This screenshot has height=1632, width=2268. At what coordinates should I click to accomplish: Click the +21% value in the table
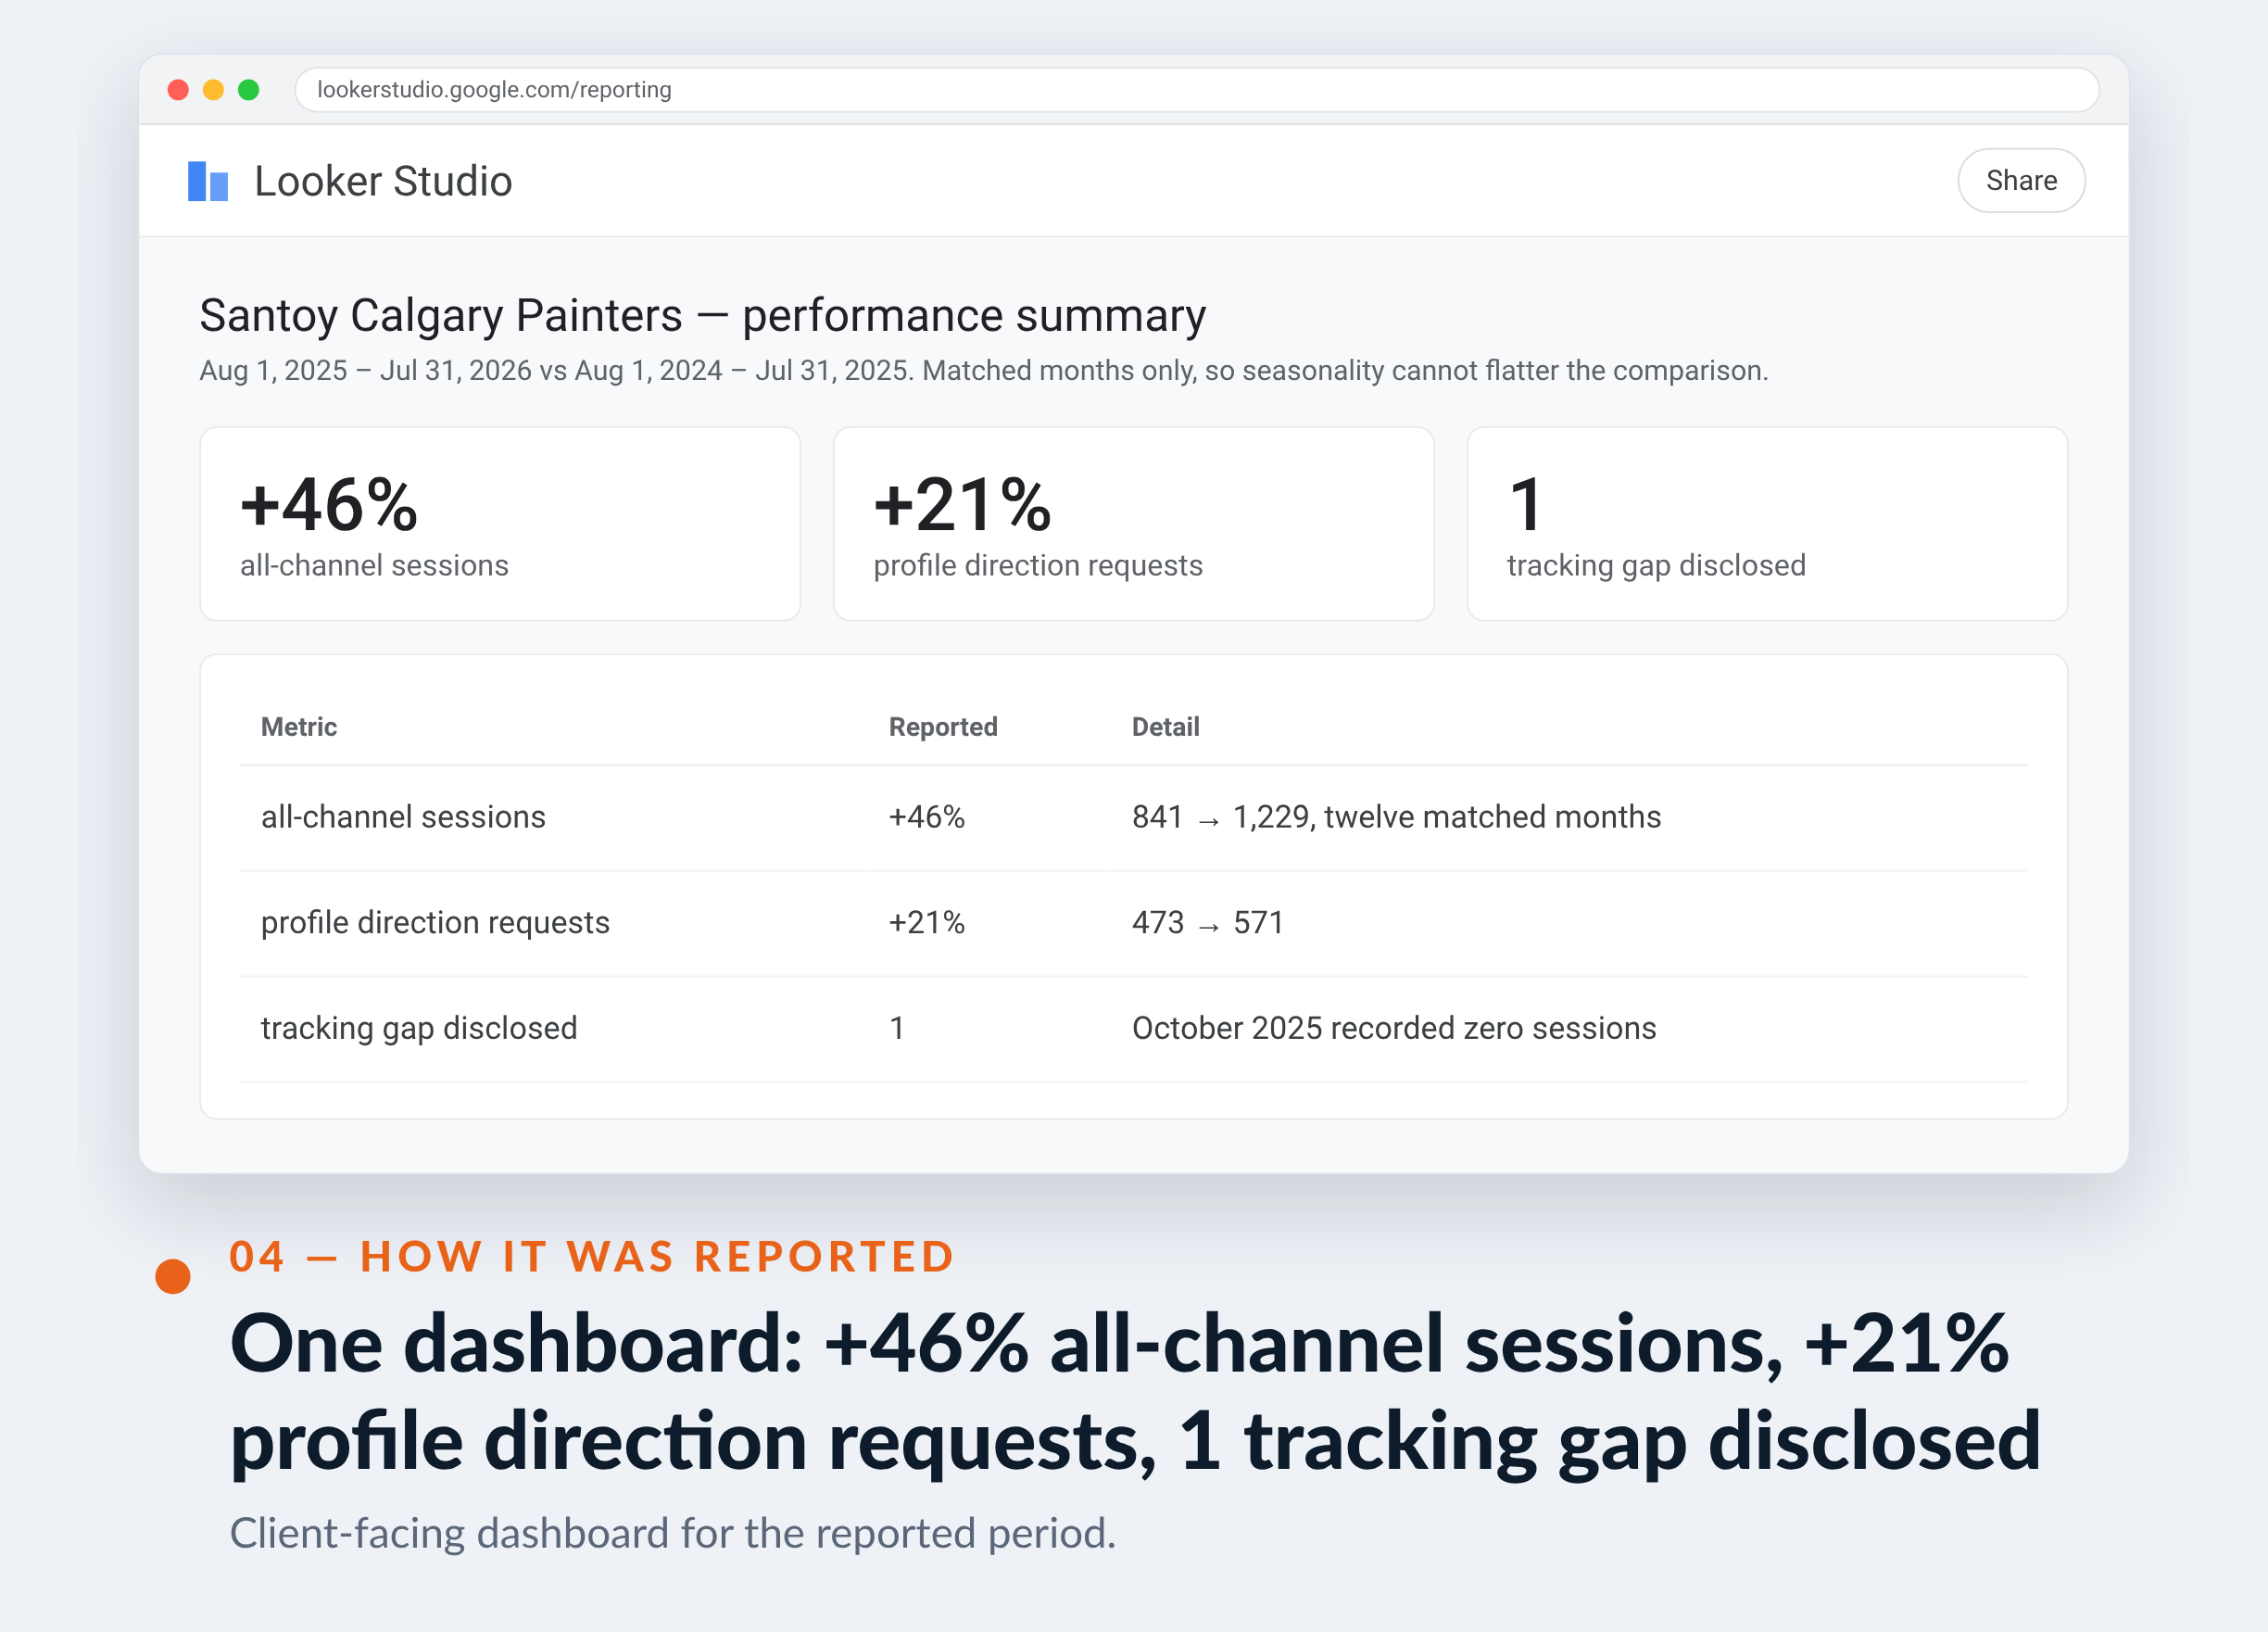coord(927,922)
